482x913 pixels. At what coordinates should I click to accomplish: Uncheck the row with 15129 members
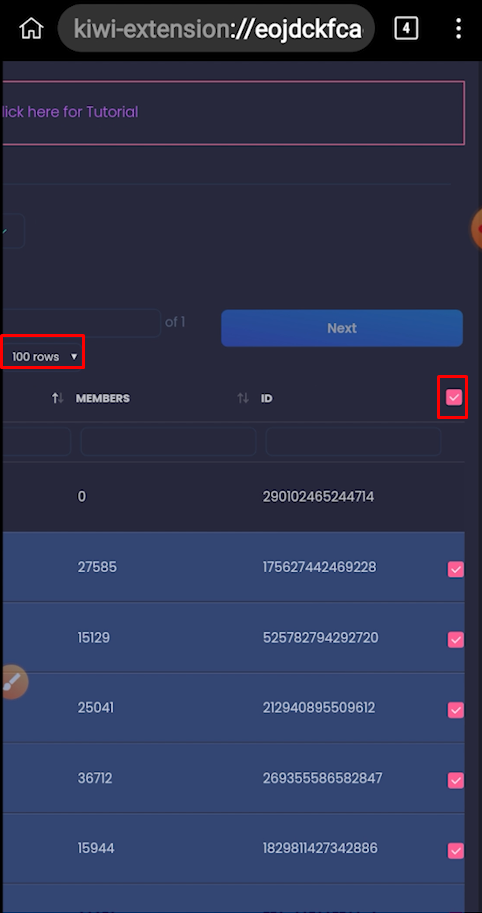point(456,639)
